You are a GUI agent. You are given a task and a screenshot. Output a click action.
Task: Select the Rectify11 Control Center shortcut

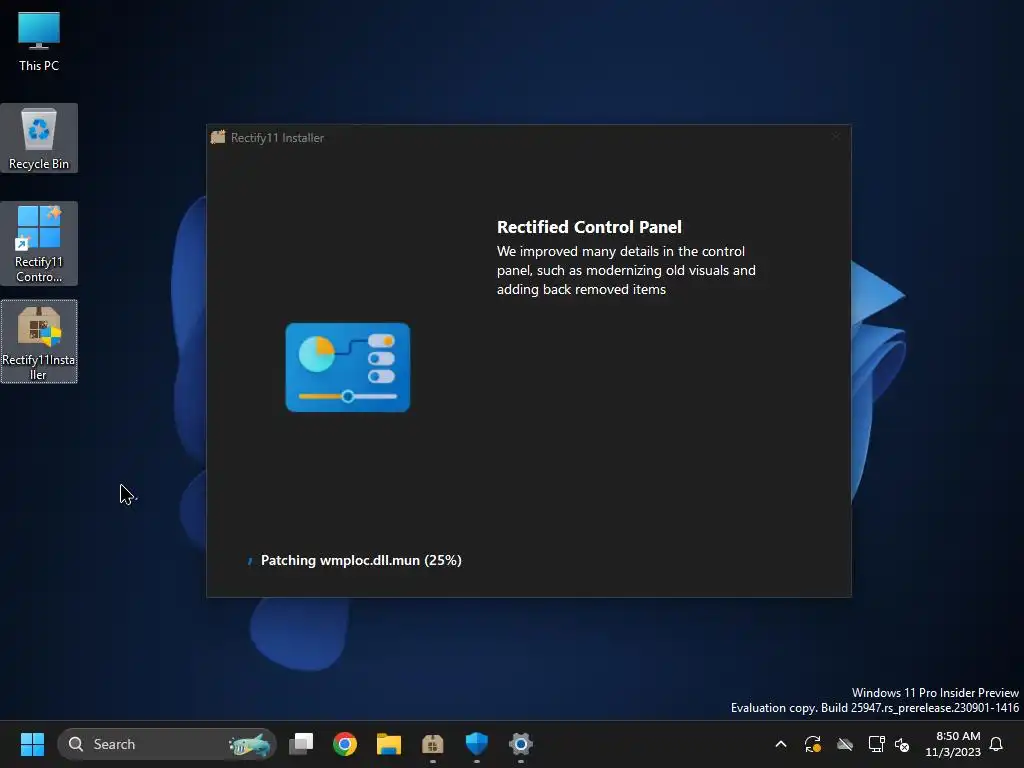click(x=39, y=244)
